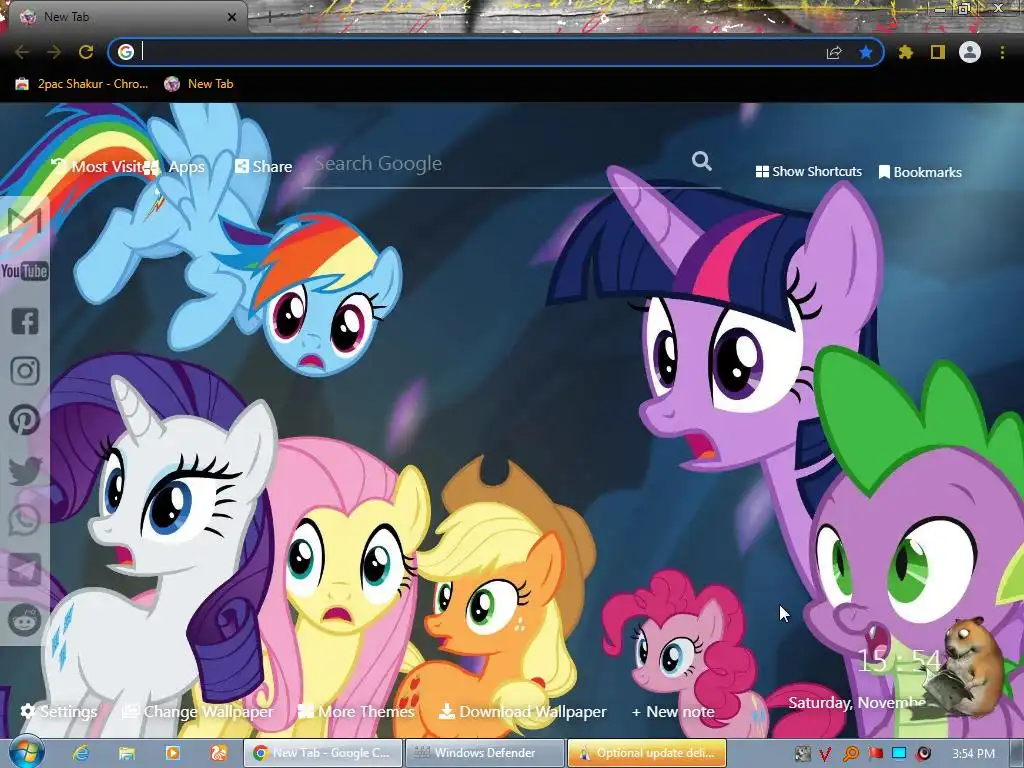Launch Windows Media Player from taskbar

[173, 753]
